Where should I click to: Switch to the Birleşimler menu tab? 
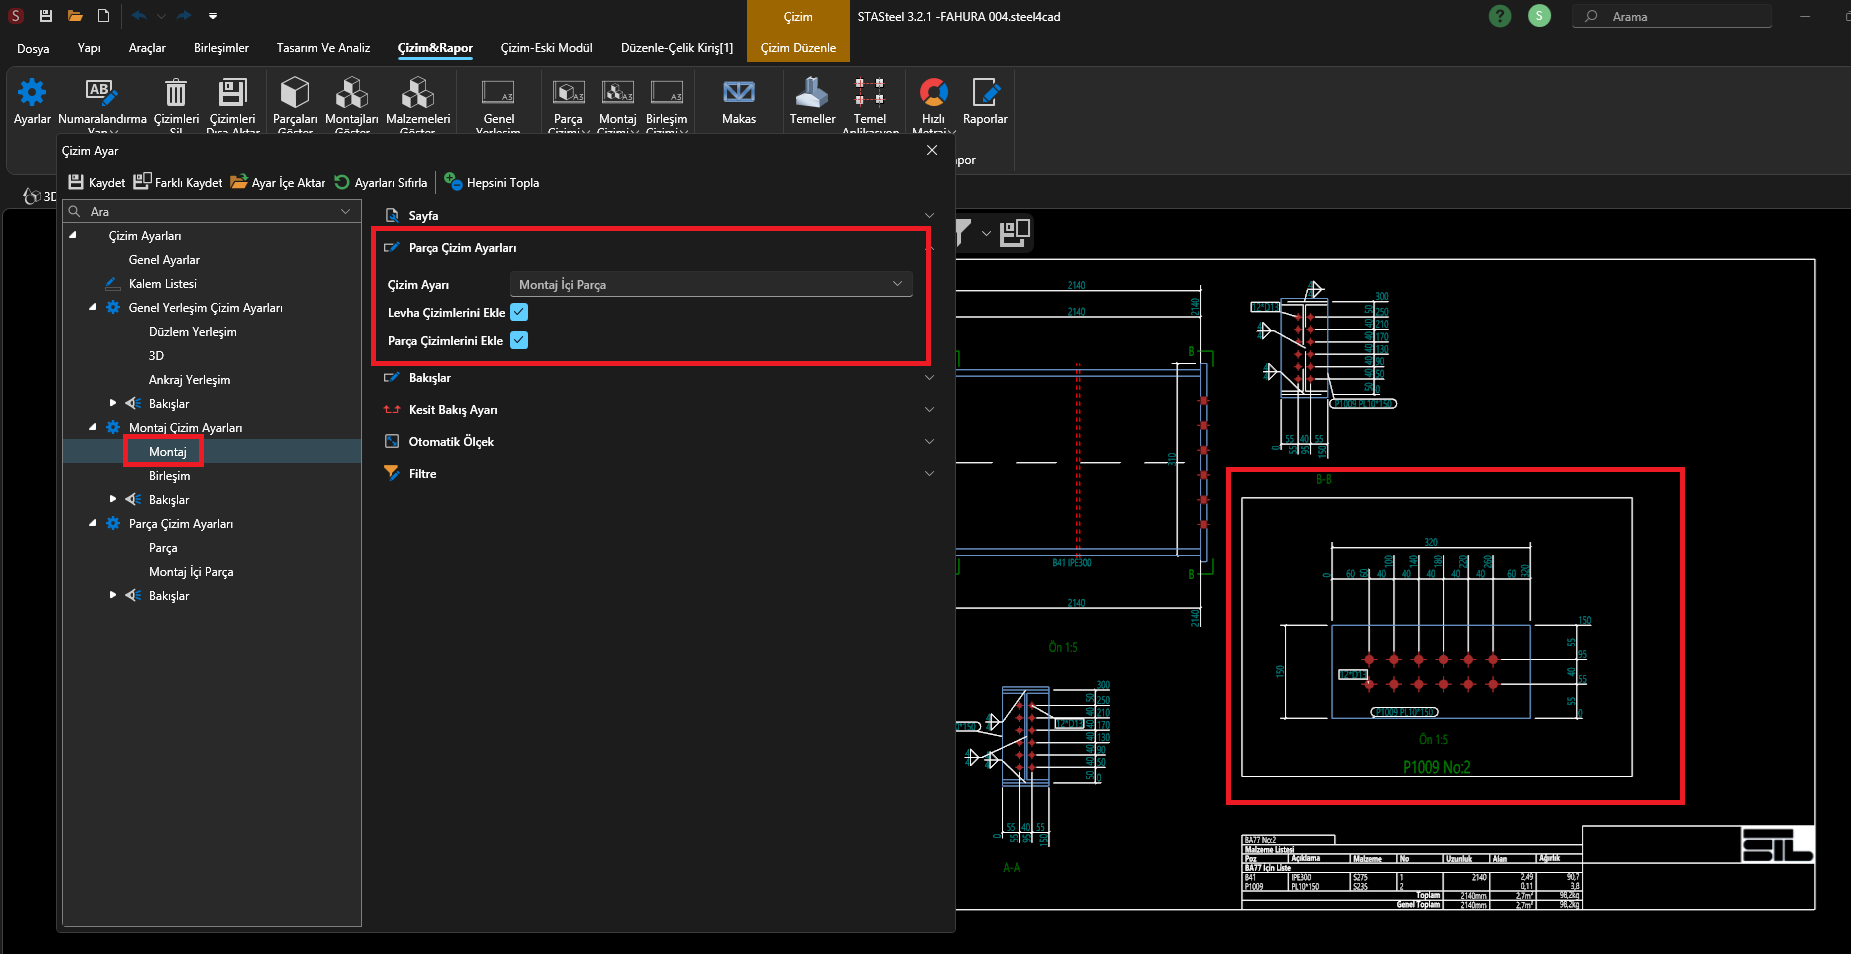tap(221, 48)
